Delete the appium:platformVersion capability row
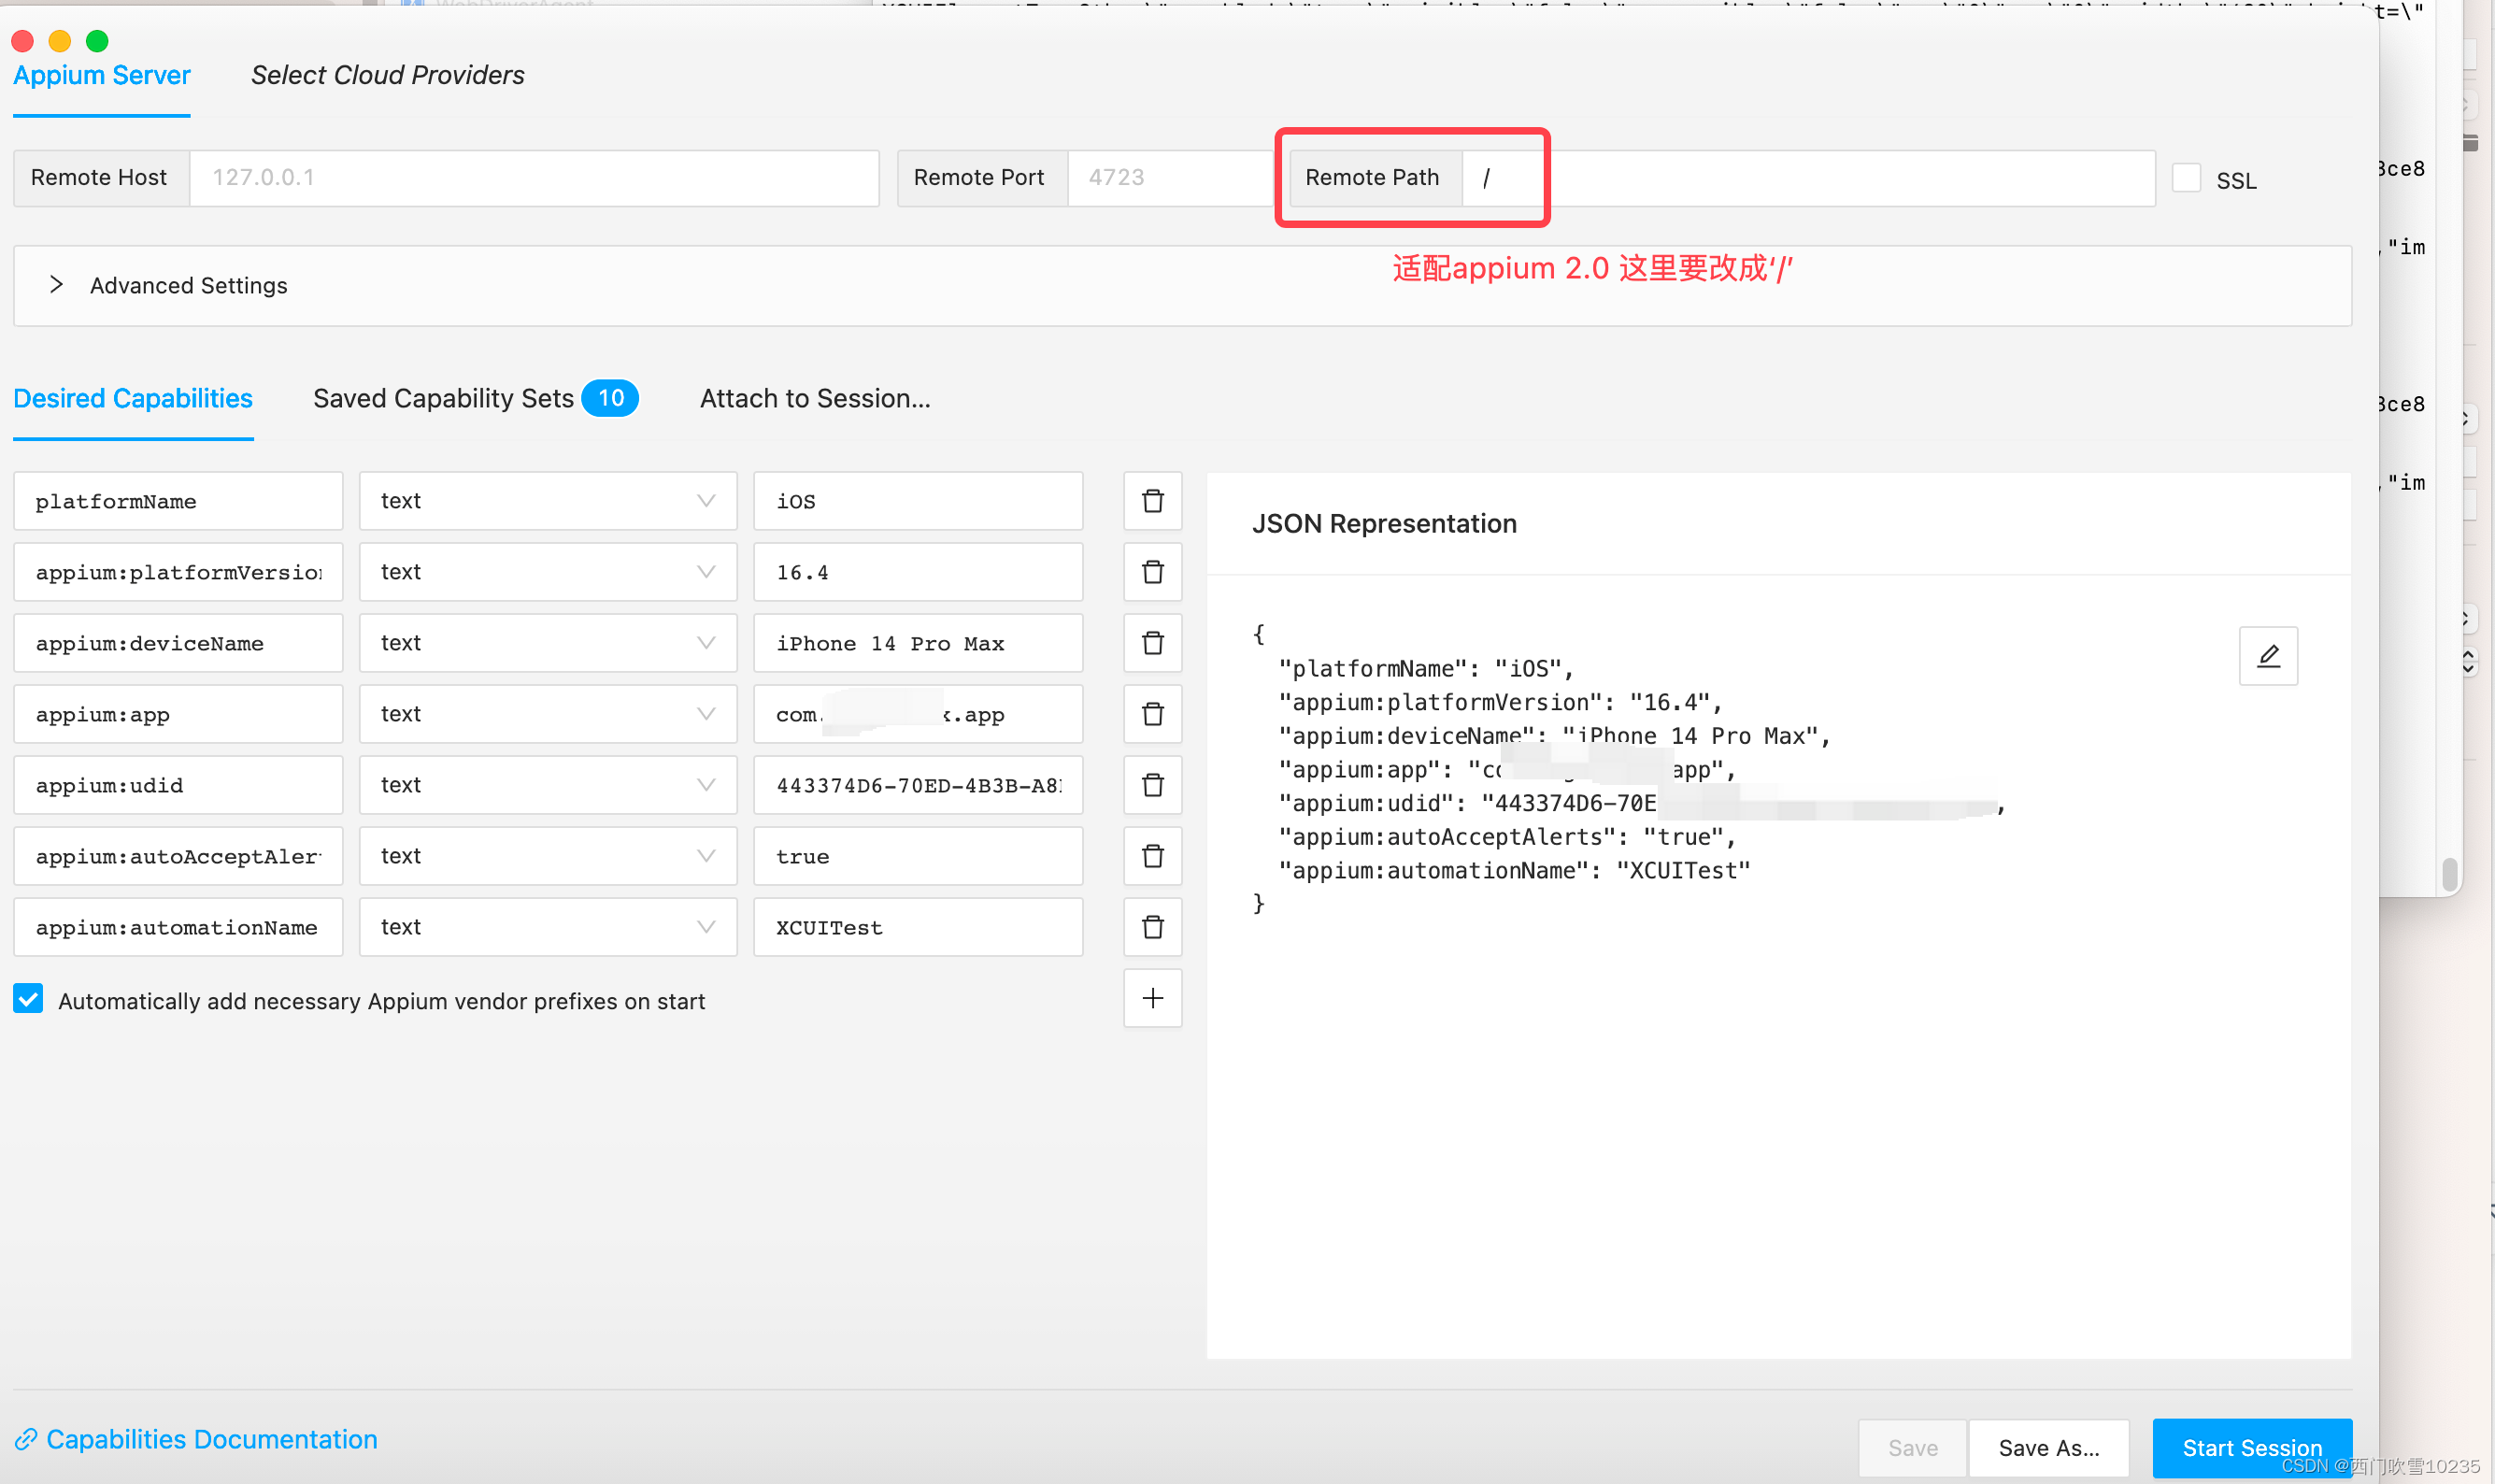This screenshot has height=1484, width=2495. (1152, 572)
